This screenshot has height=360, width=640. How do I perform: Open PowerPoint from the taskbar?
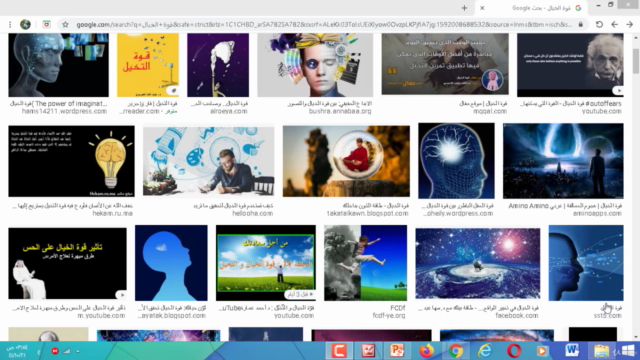(x=397, y=350)
